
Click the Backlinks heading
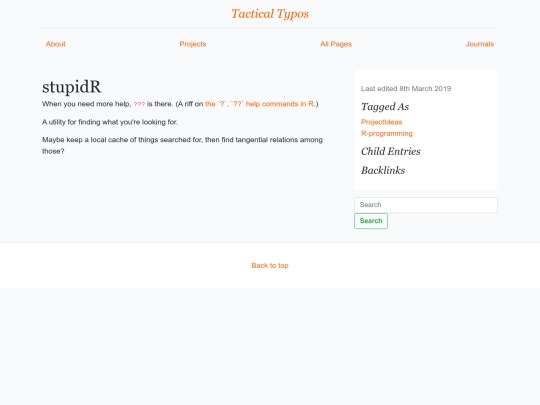pyautogui.click(x=383, y=170)
